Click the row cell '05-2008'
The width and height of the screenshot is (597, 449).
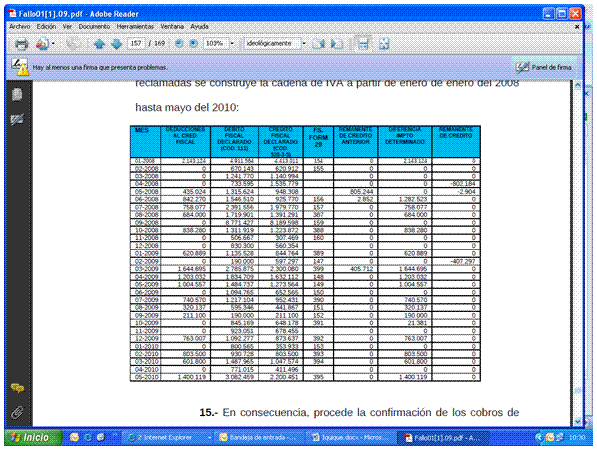click(x=145, y=192)
